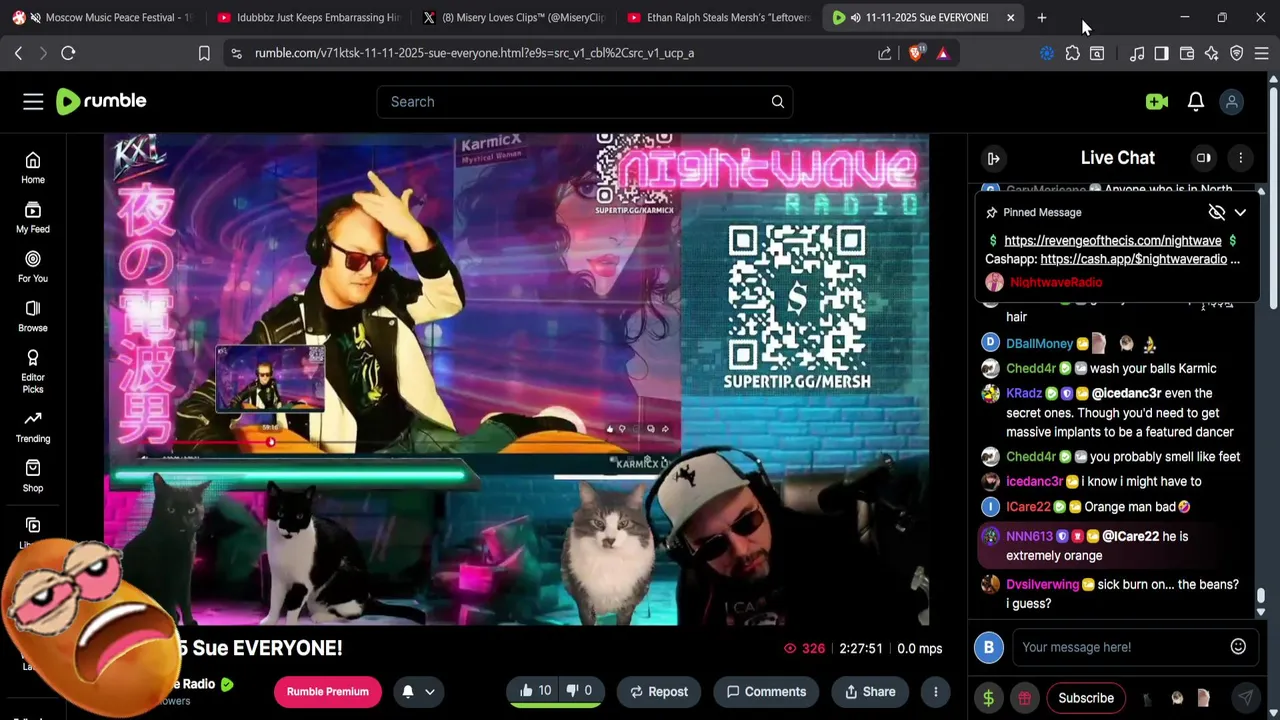Click the share page icon in address bar
Viewport: 1280px width, 720px height.
885,53
